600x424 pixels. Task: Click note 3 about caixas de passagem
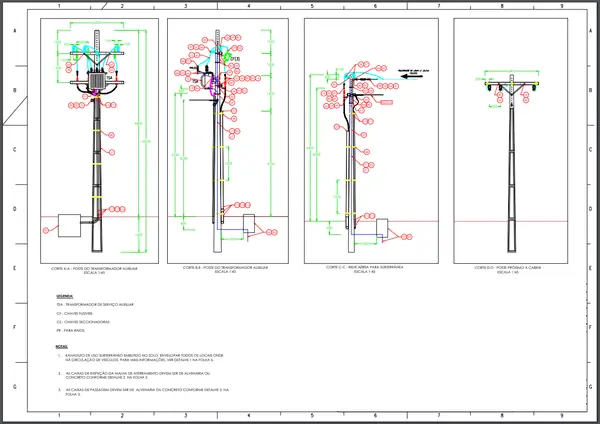[x=143, y=392]
